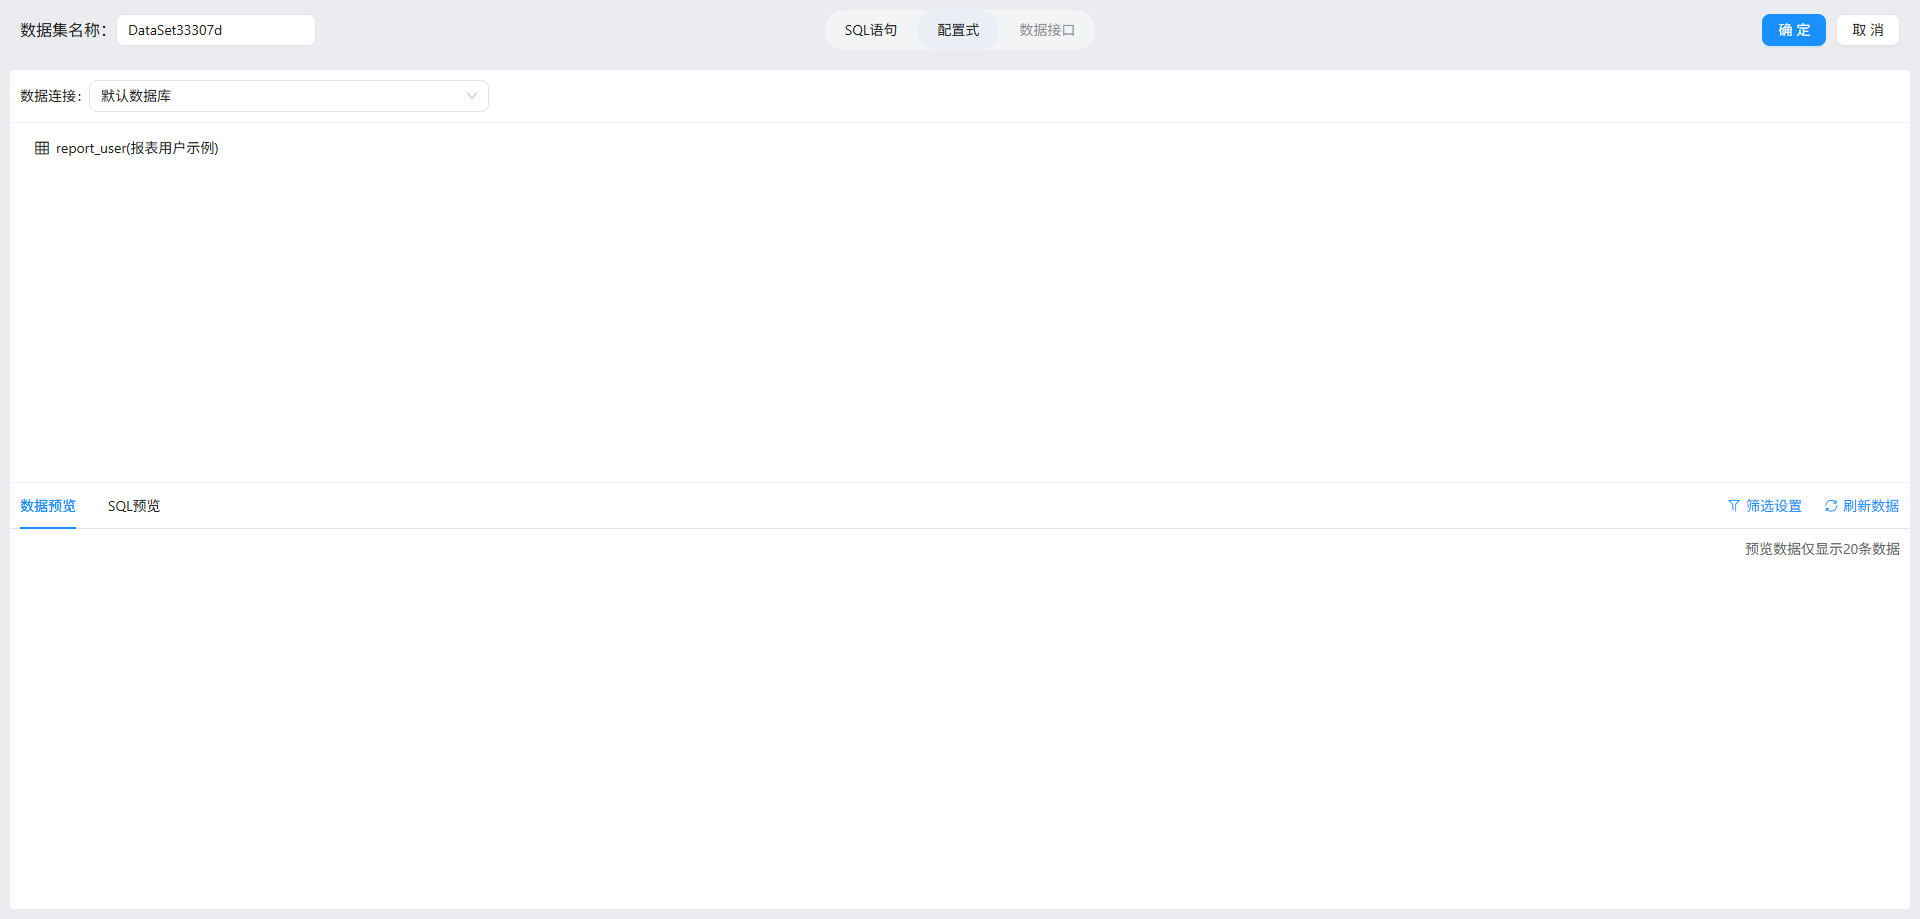This screenshot has height=919, width=1920.
Task: Open the 数据预览 tab
Action: pos(48,506)
